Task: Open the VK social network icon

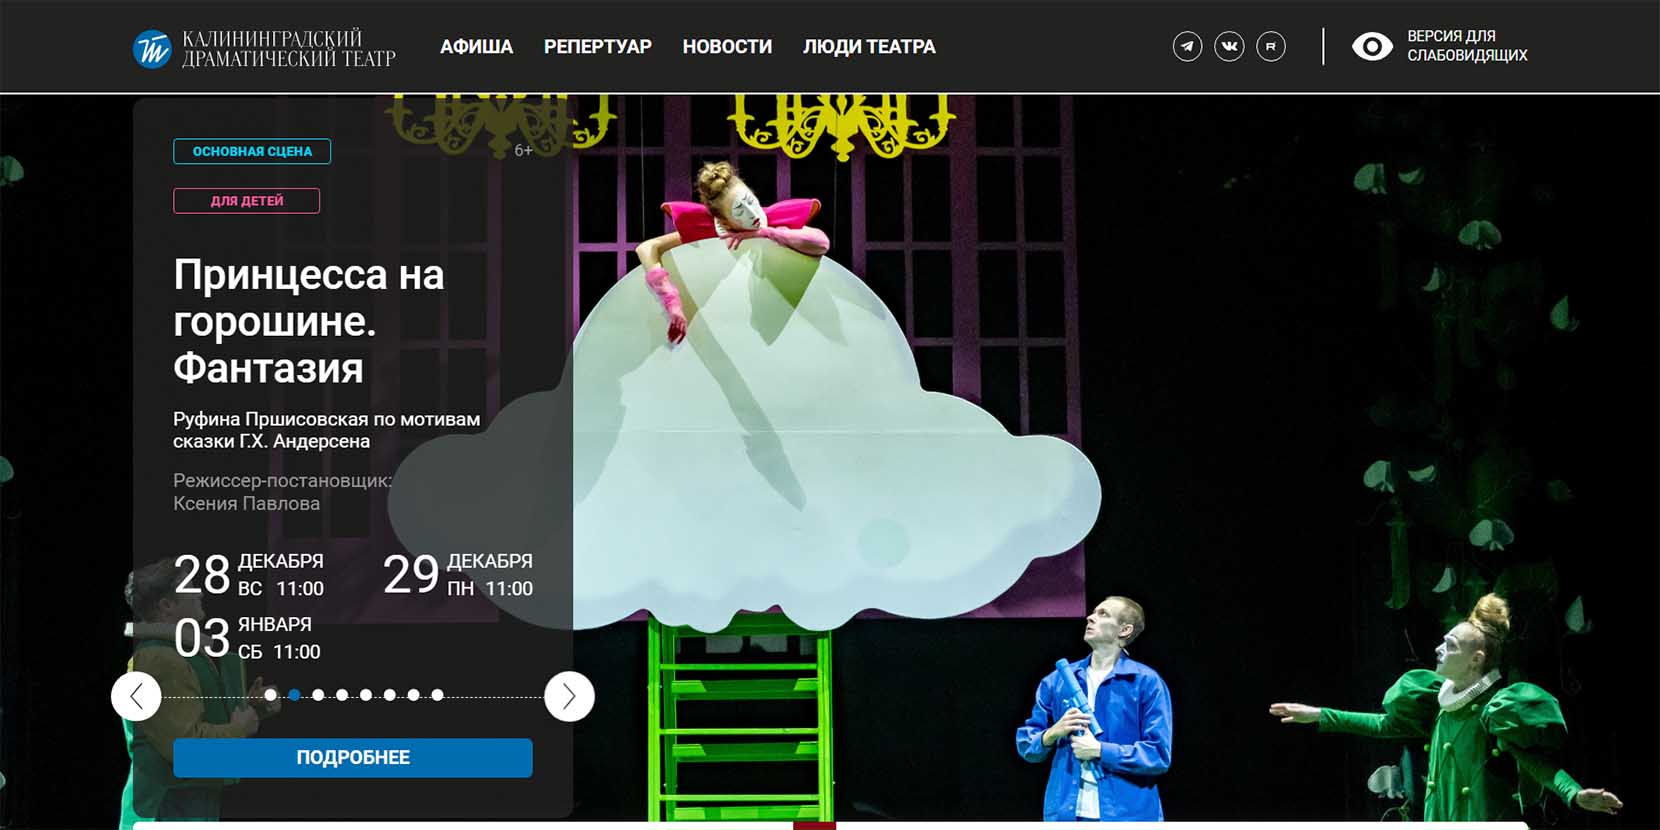Action: click(1229, 46)
